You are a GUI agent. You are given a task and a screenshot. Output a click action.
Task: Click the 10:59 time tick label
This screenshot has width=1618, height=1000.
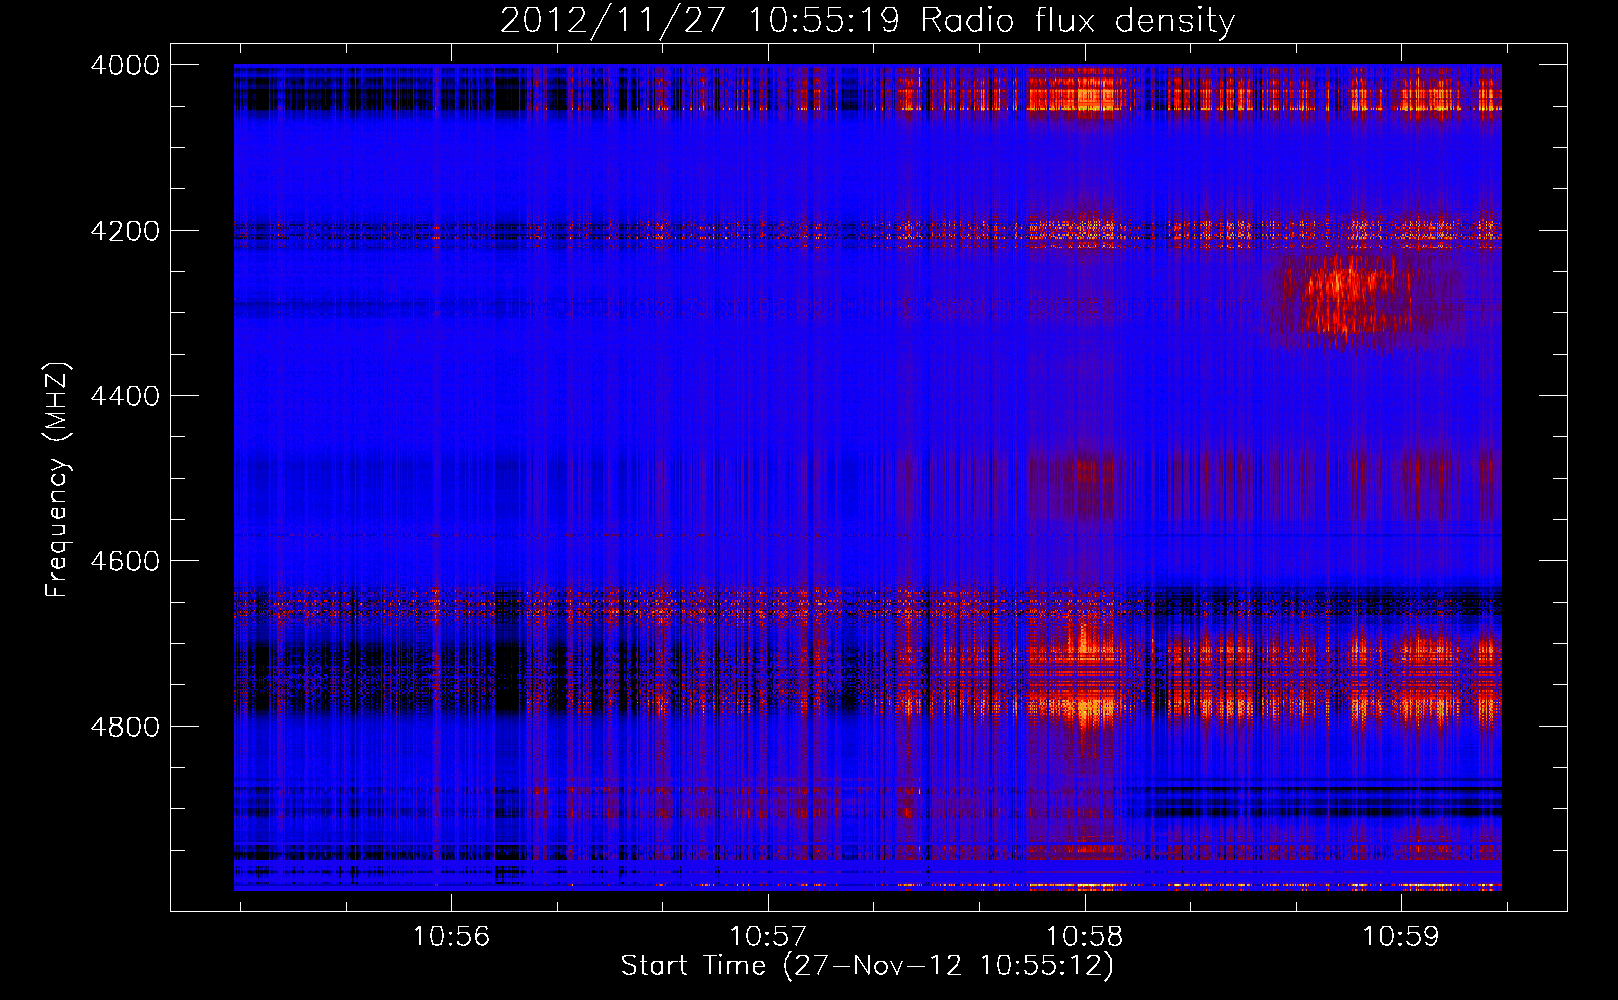point(1401,936)
